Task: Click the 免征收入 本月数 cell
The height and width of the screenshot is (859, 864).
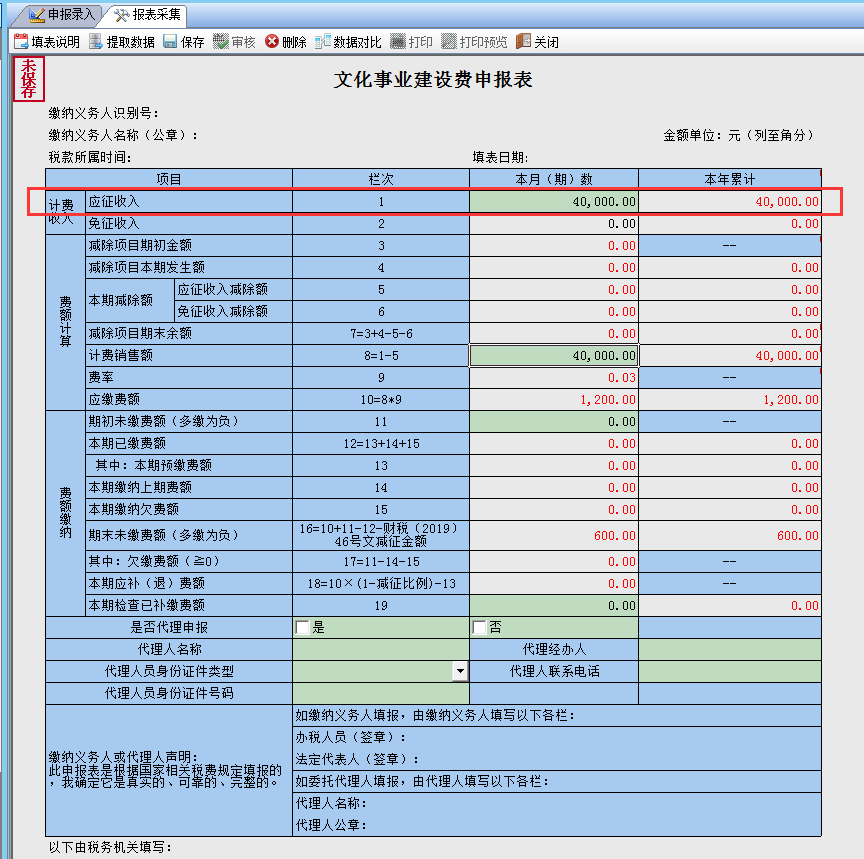Action: [554, 224]
